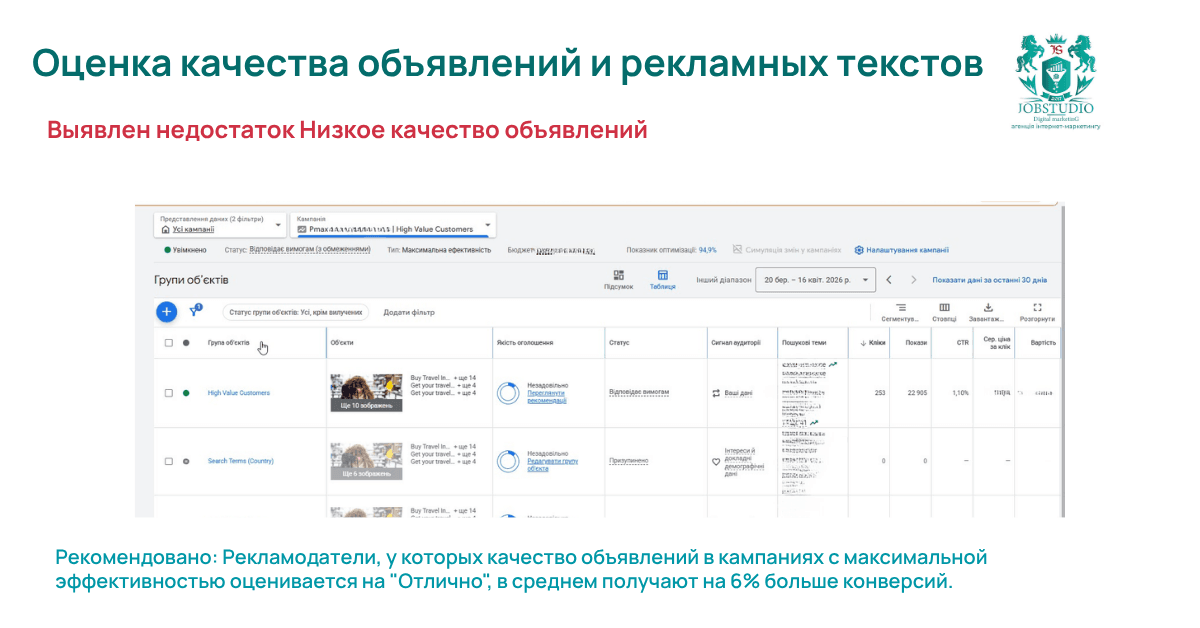Click the JOBSTUDIO logo
The image size is (1200, 628).
click(1054, 80)
